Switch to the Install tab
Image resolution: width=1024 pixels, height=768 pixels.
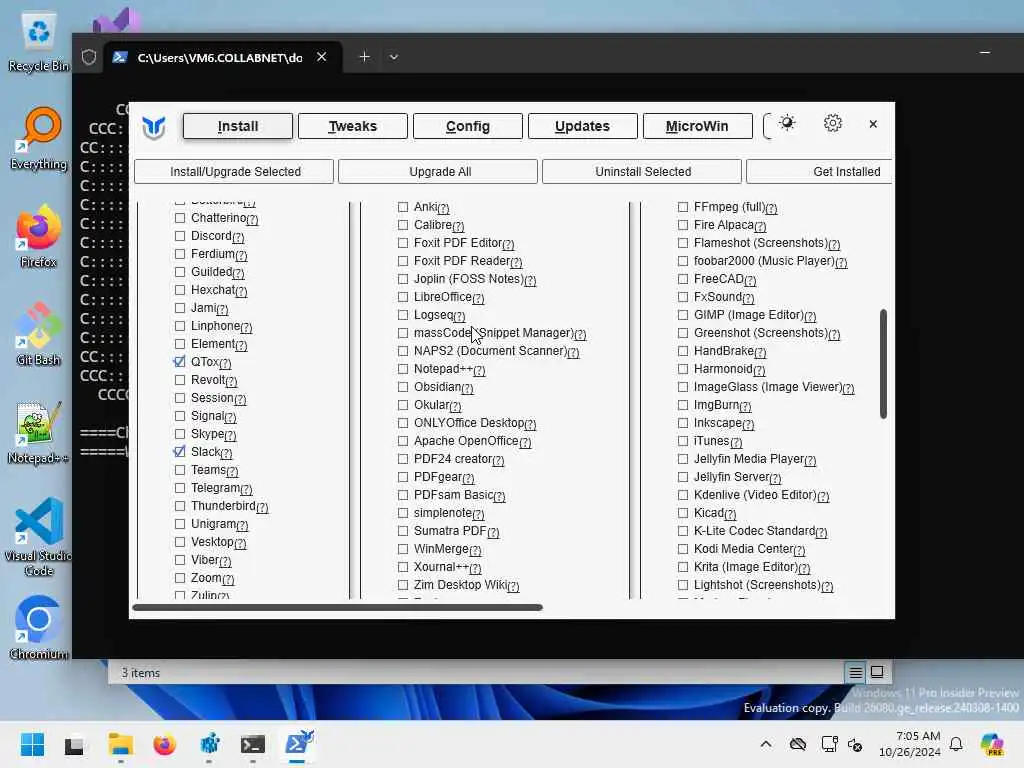(238, 126)
